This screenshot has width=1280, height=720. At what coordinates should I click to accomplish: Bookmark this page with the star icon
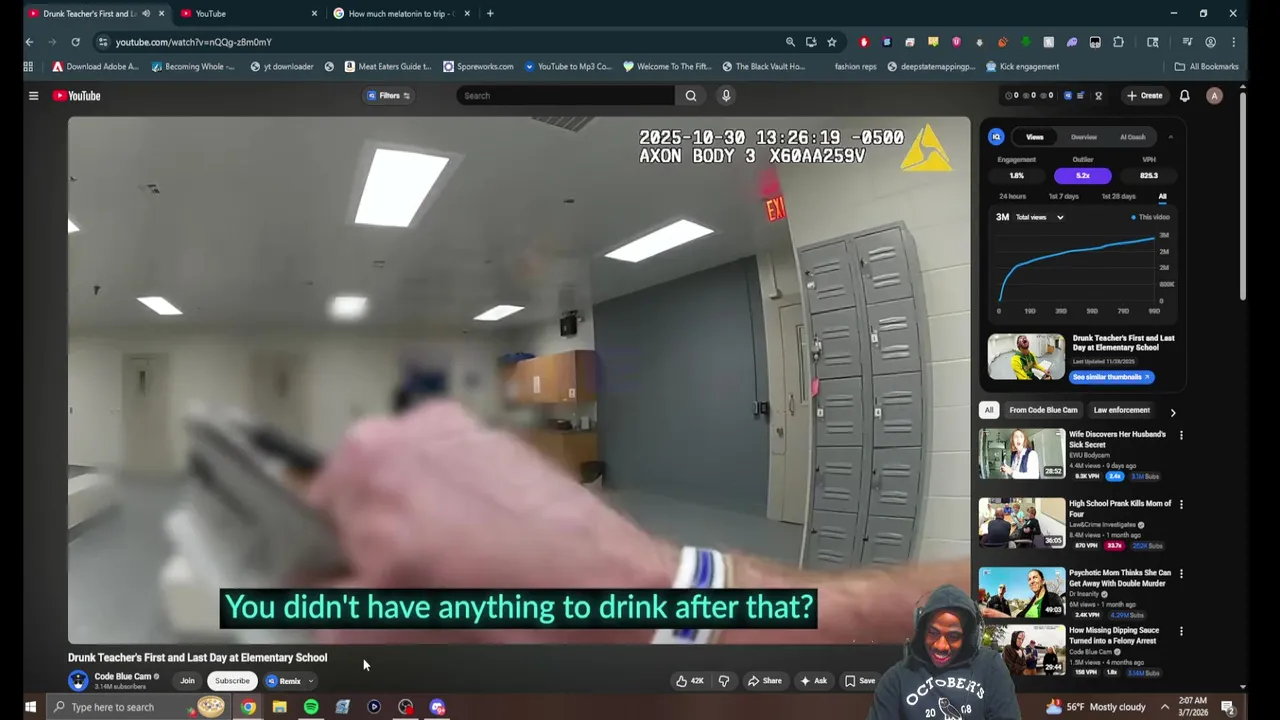point(831,42)
